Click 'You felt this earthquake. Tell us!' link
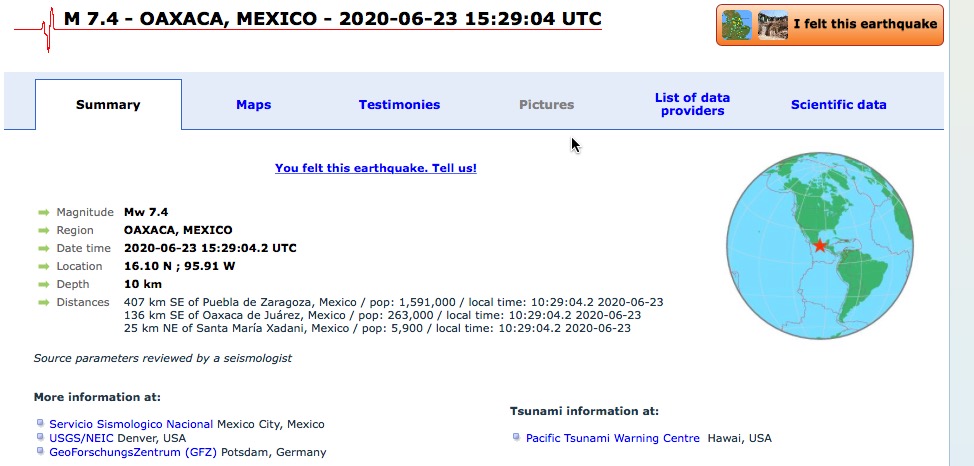974x466 pixels. (375, 168)
